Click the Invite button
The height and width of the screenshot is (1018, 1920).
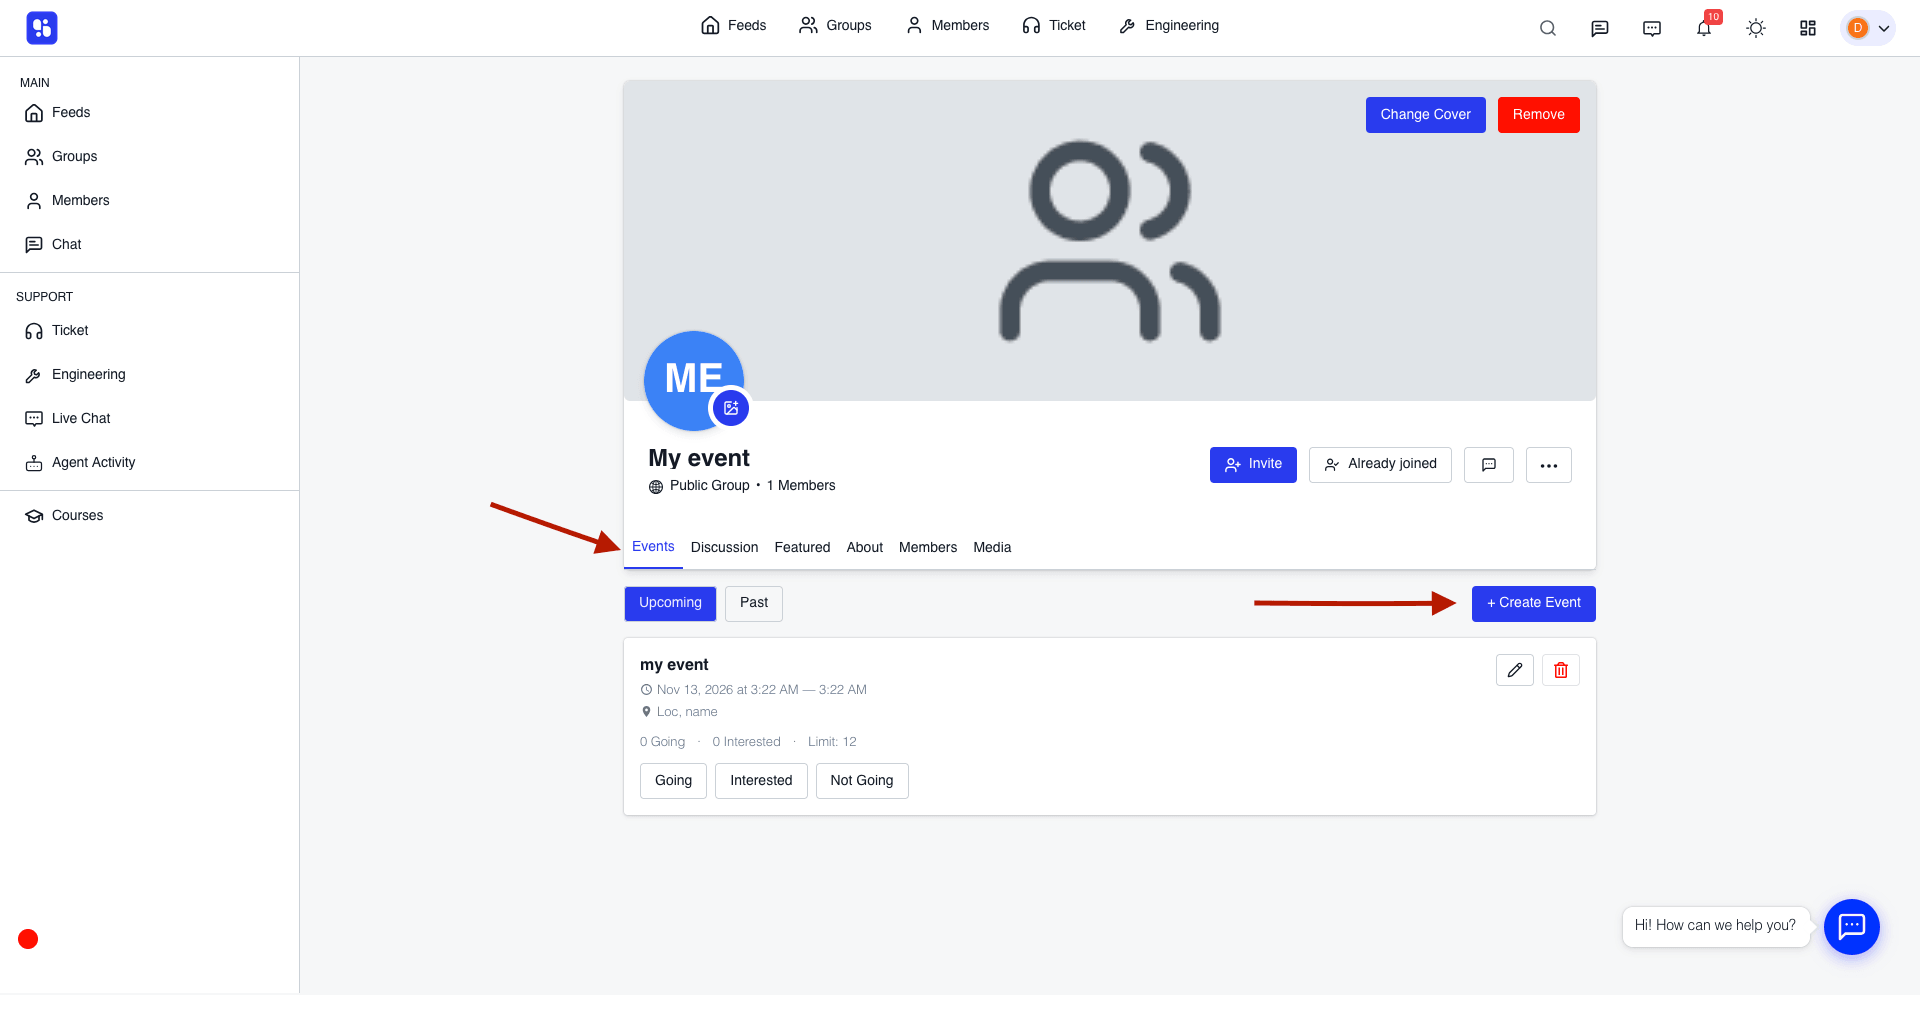click(x=1253, y=465)
